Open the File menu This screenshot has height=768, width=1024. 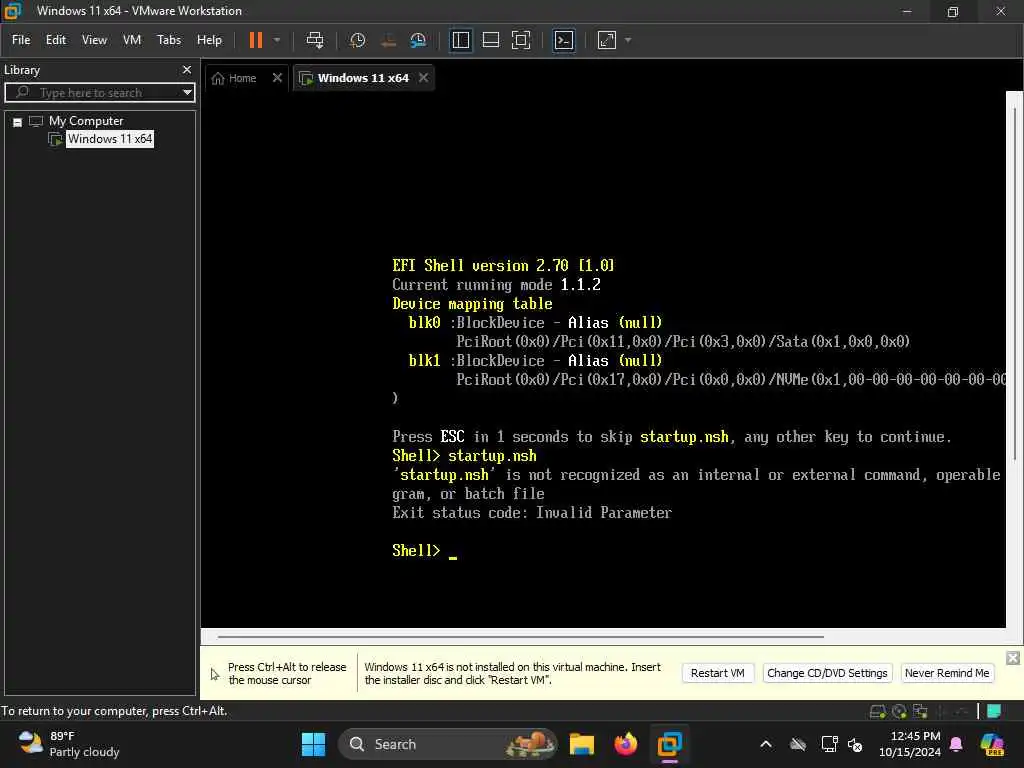21,40
